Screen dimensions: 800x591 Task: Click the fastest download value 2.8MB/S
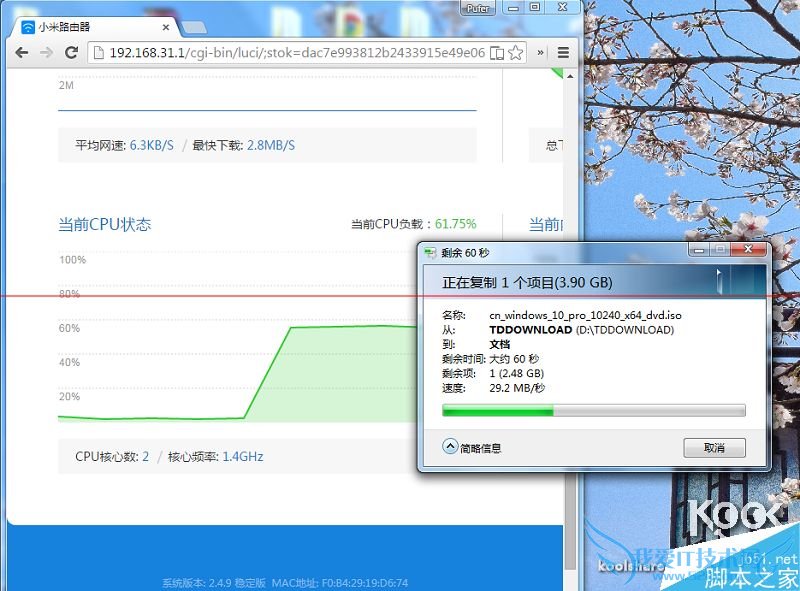[271, 145]
